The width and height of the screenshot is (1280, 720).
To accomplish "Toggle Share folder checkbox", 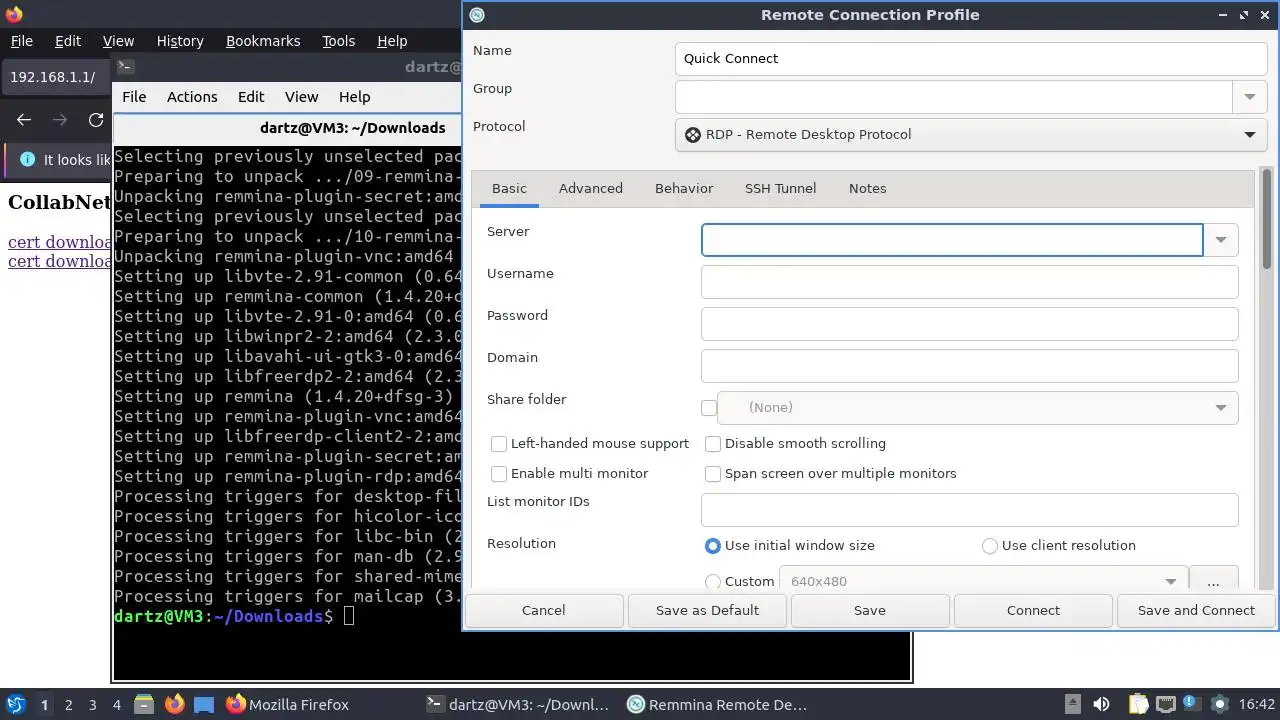I will pos(709,407).
